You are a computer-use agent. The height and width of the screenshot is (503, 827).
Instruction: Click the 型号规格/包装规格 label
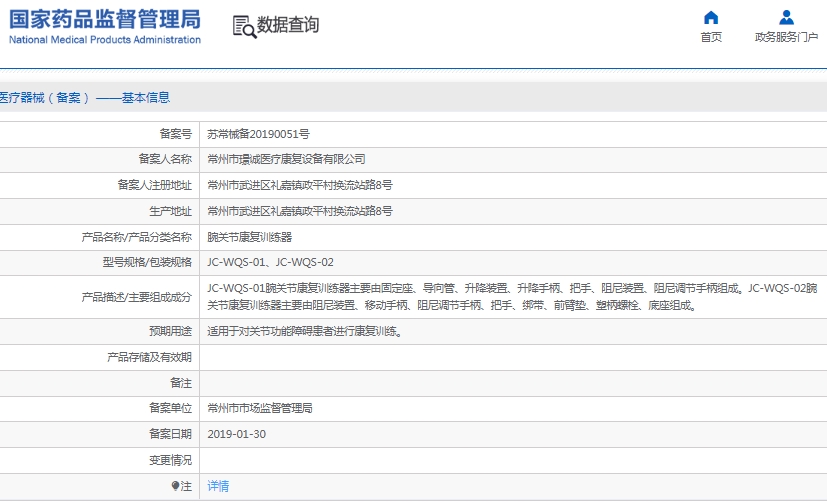click(x=147, y=262)
